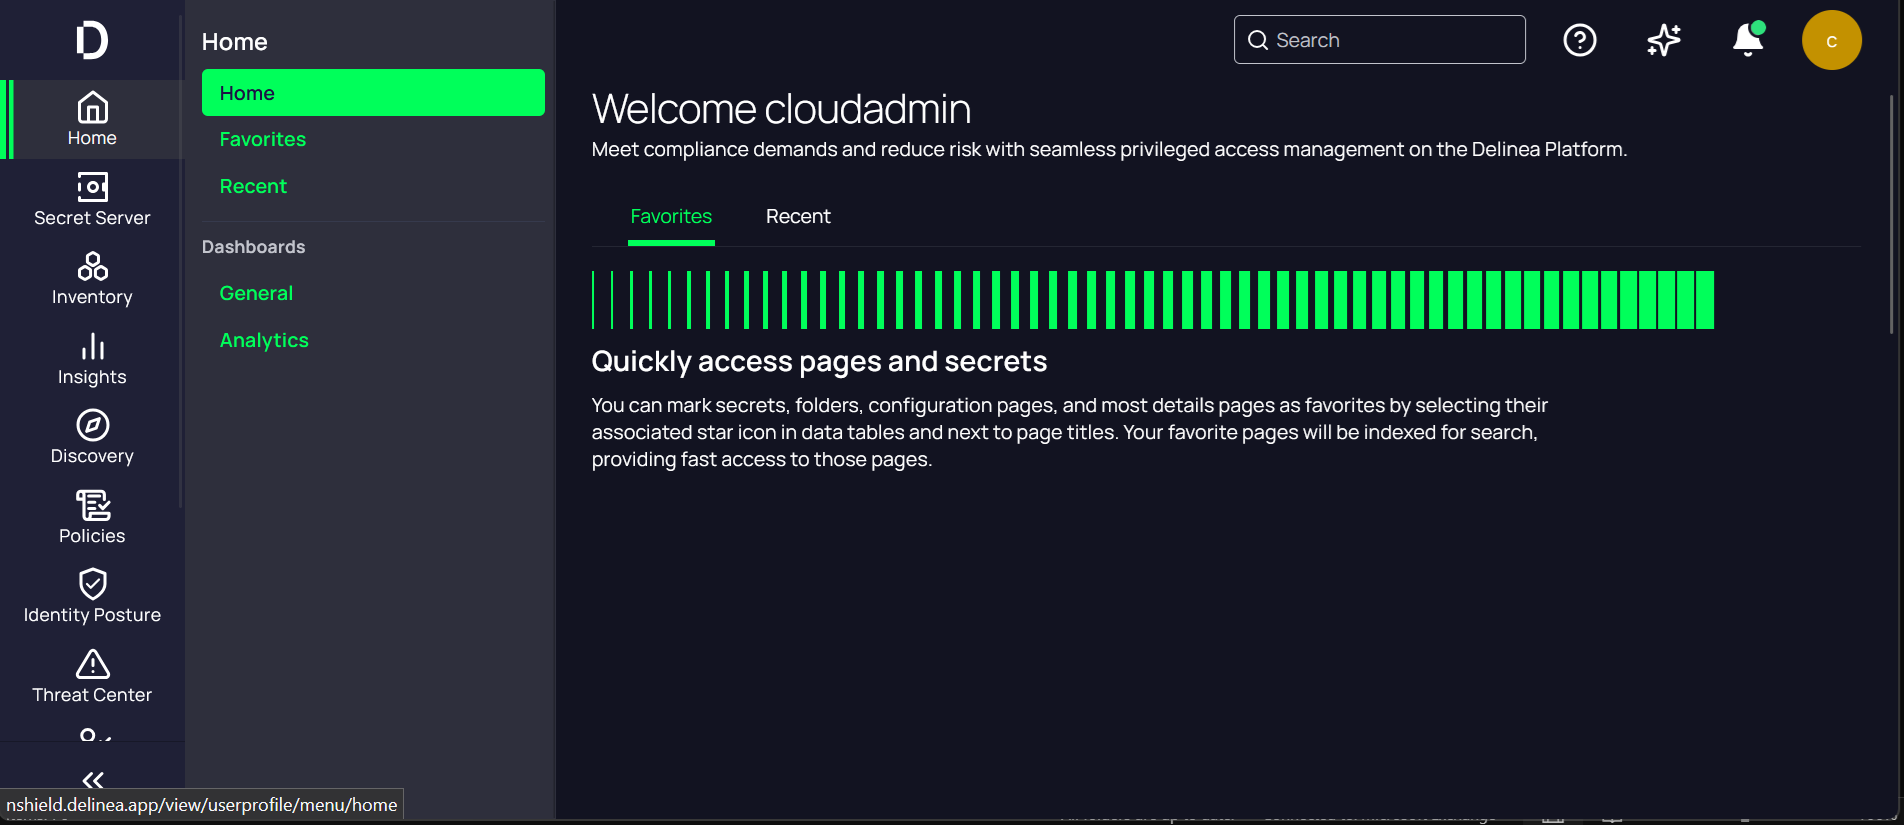The image size is (1904, 825).
Task: Open the General dashboard
Action: pyautogui.click(x=256, y=293)
